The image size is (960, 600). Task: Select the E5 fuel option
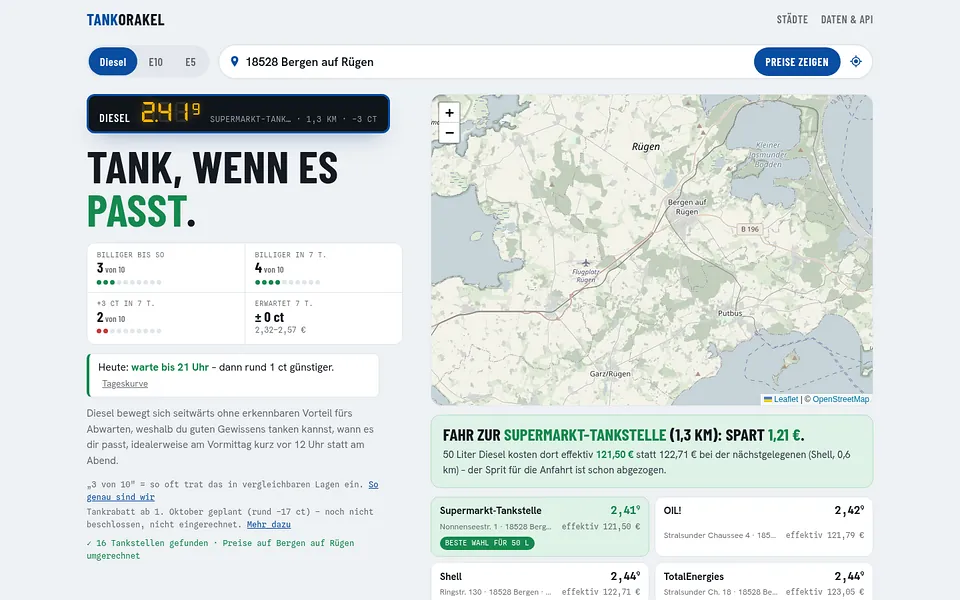click(190, 62)
